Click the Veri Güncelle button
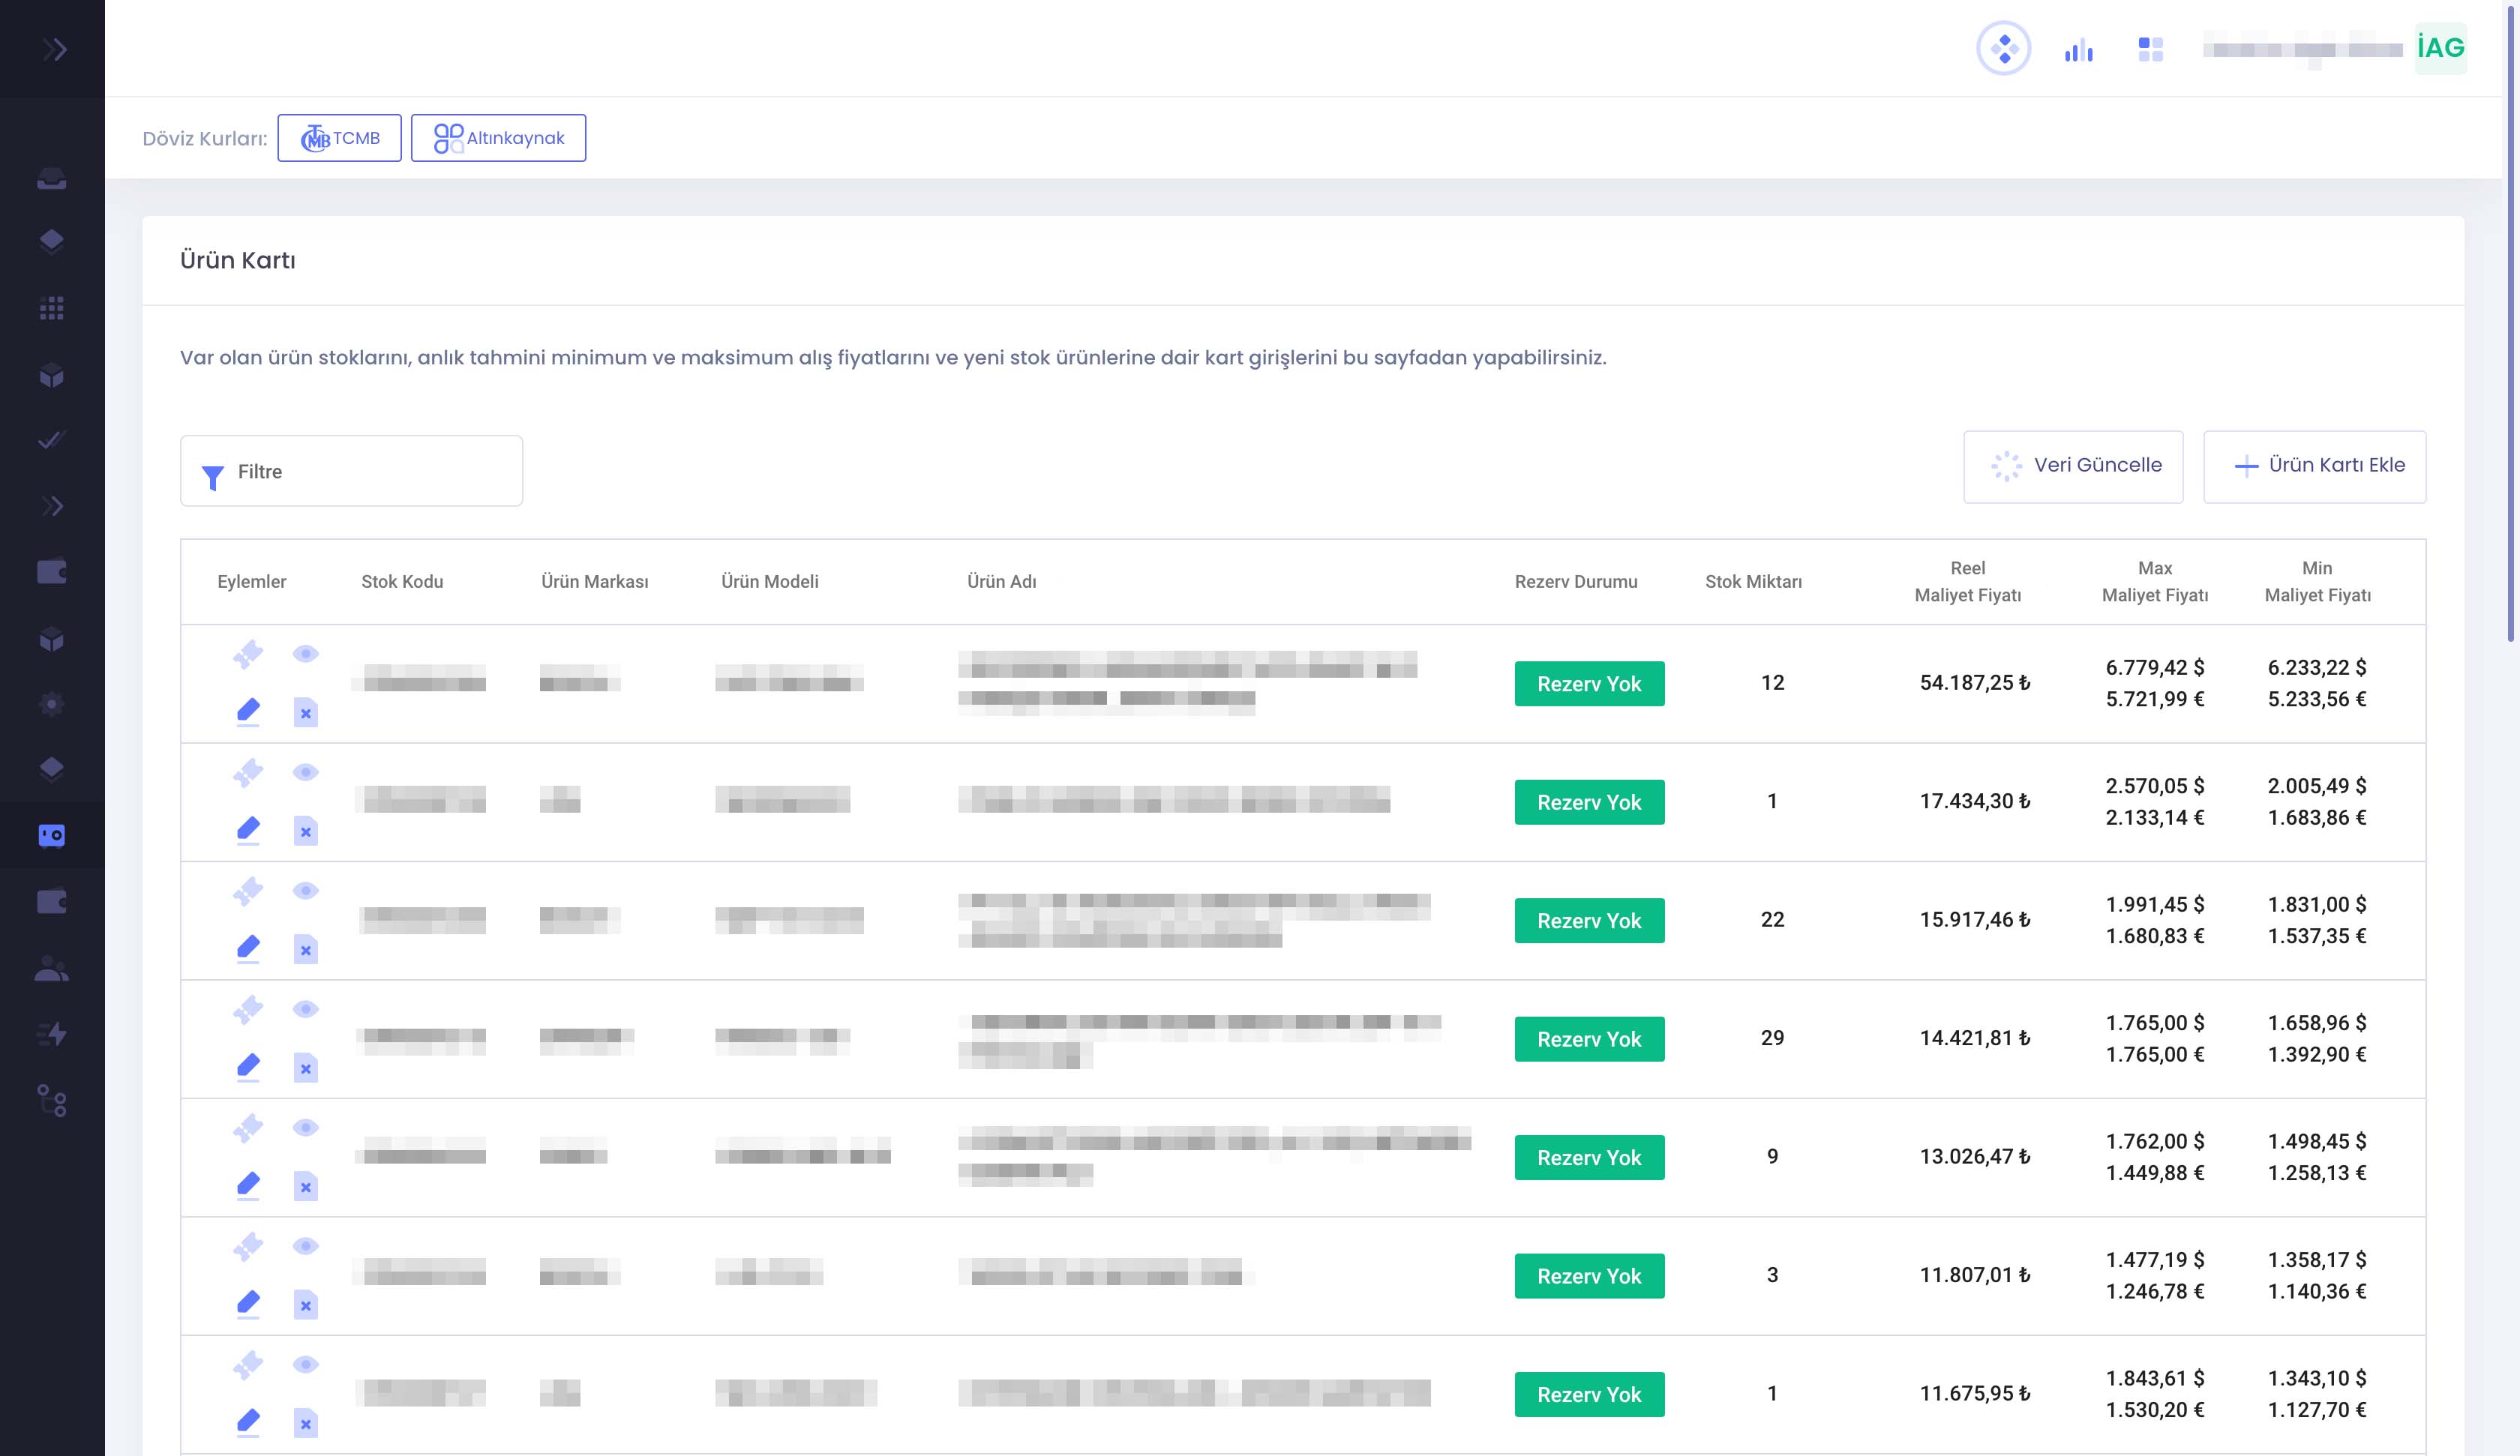The image size is (2520, 1456). tap(2073, 466)
